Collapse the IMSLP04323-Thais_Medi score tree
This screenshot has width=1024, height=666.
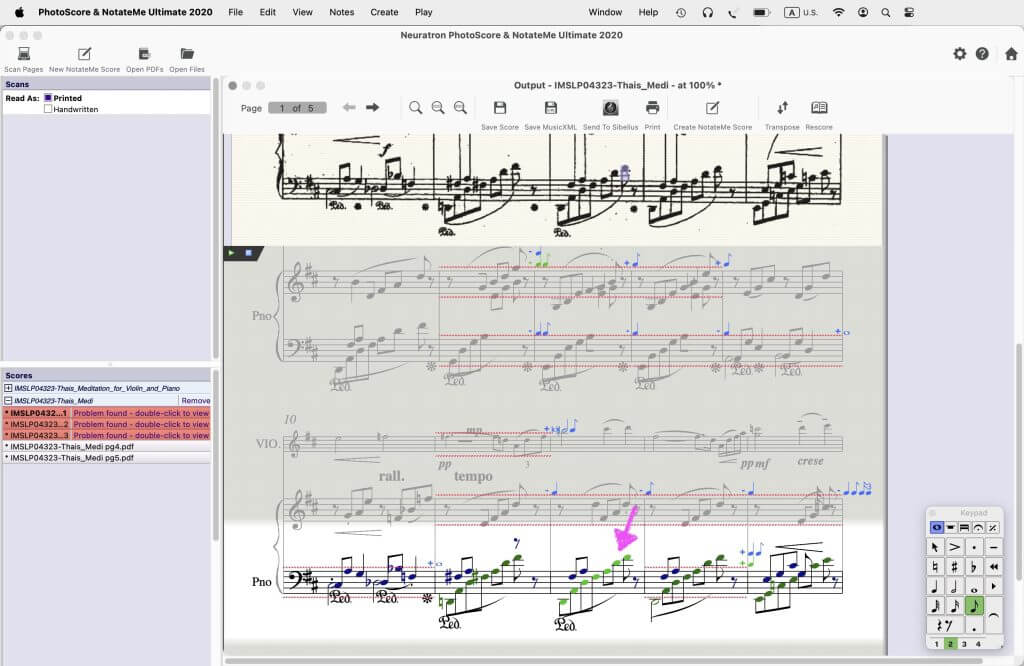(x=8, y=400)
